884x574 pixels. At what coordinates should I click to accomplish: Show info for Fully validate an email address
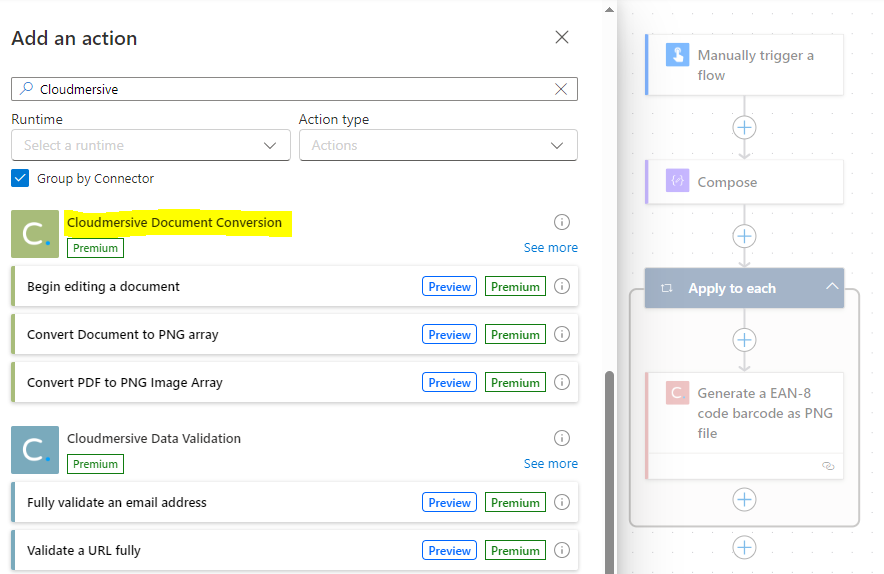pyautogui.click(x=562, y=502)
